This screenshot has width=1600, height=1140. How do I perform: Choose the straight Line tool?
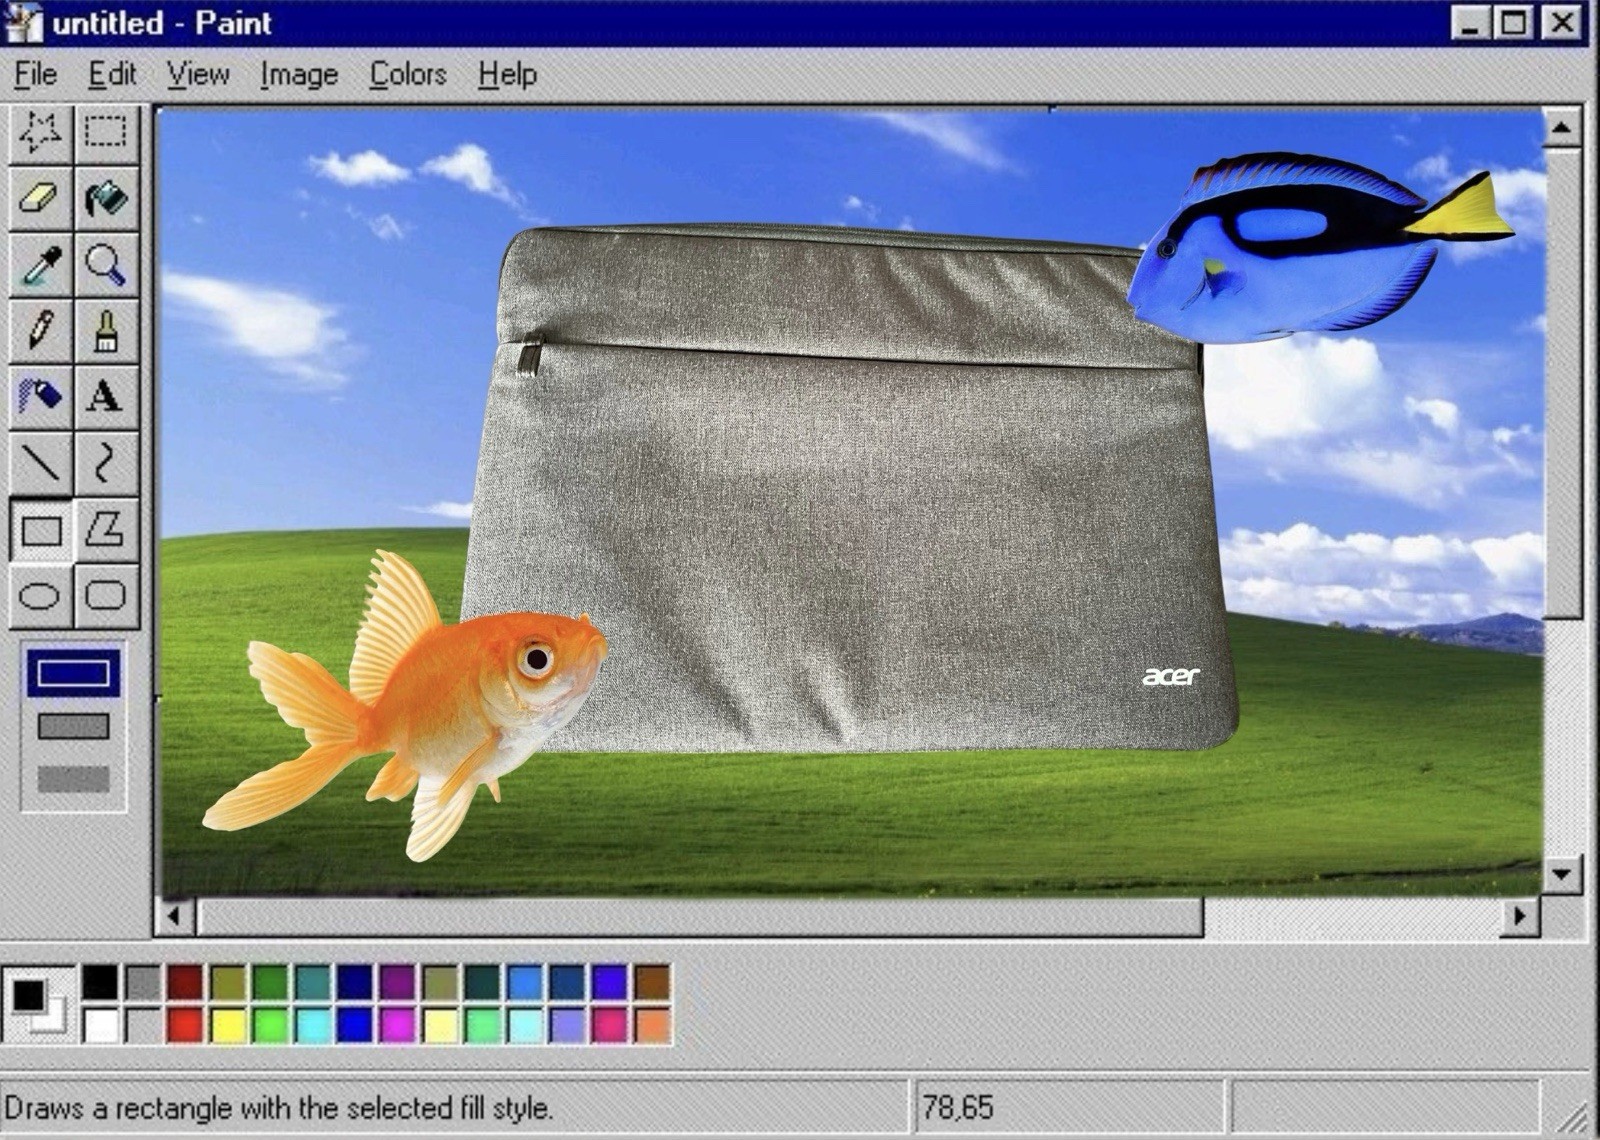click(x=40, y=463)
